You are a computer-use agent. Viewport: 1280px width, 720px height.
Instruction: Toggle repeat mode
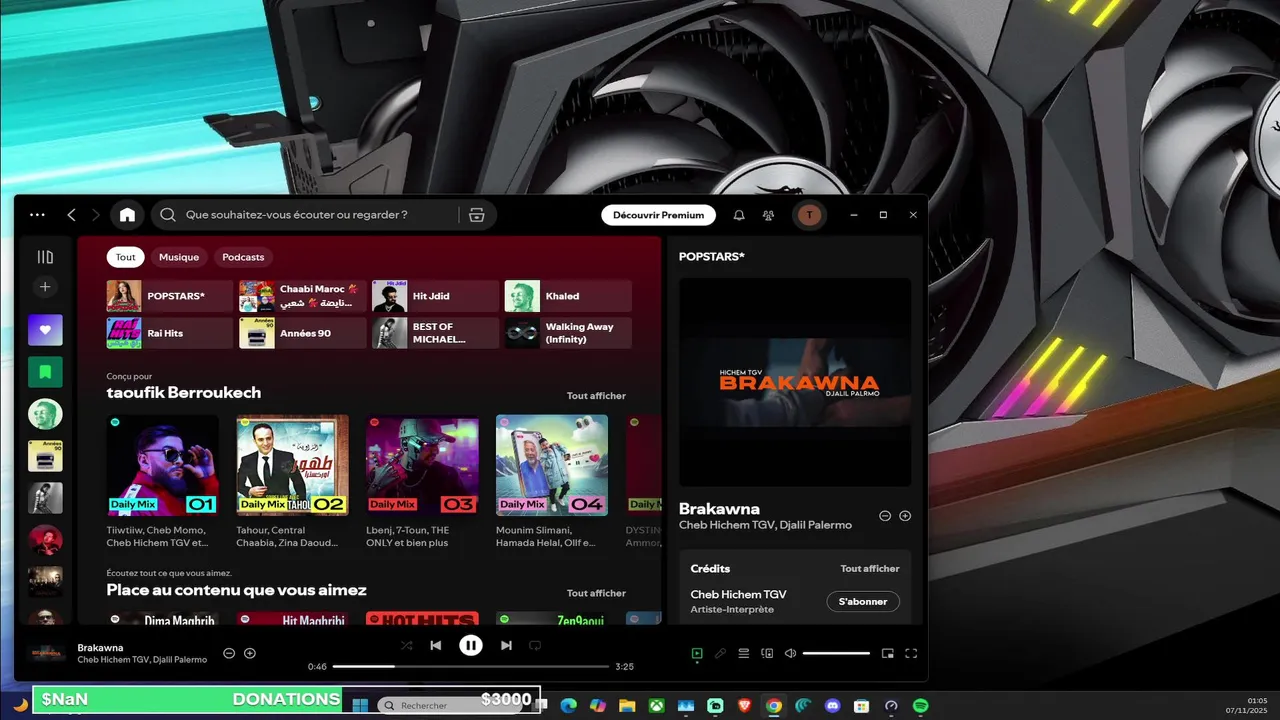pos(535,646)
